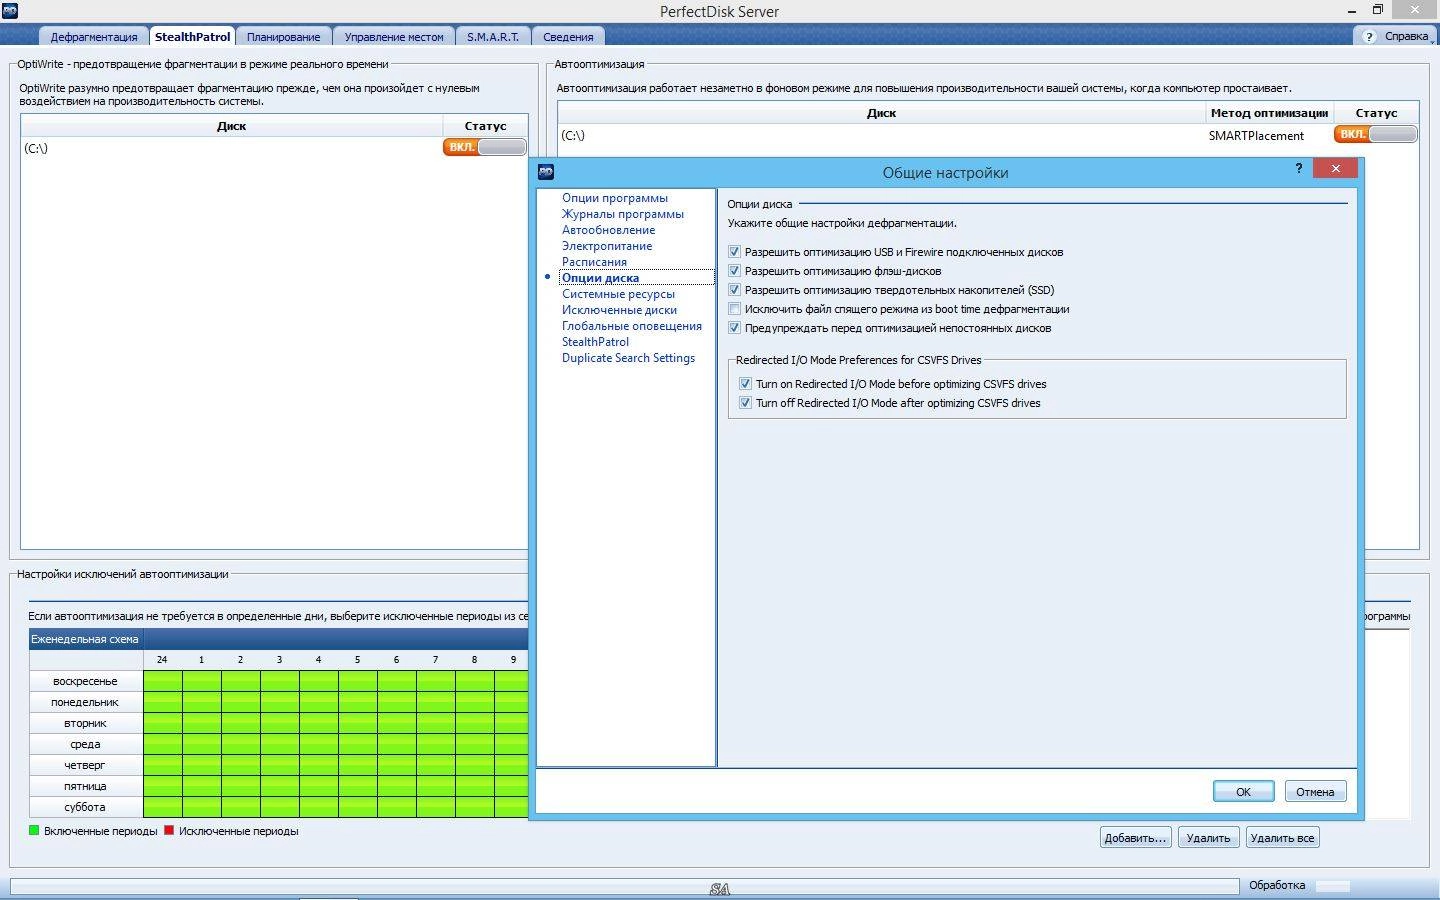This screenshot has width=1440, height=900.
Task: Toggle Разрешить оптимизацию флэш-дисков checkbox
Action: coord(734,271)
